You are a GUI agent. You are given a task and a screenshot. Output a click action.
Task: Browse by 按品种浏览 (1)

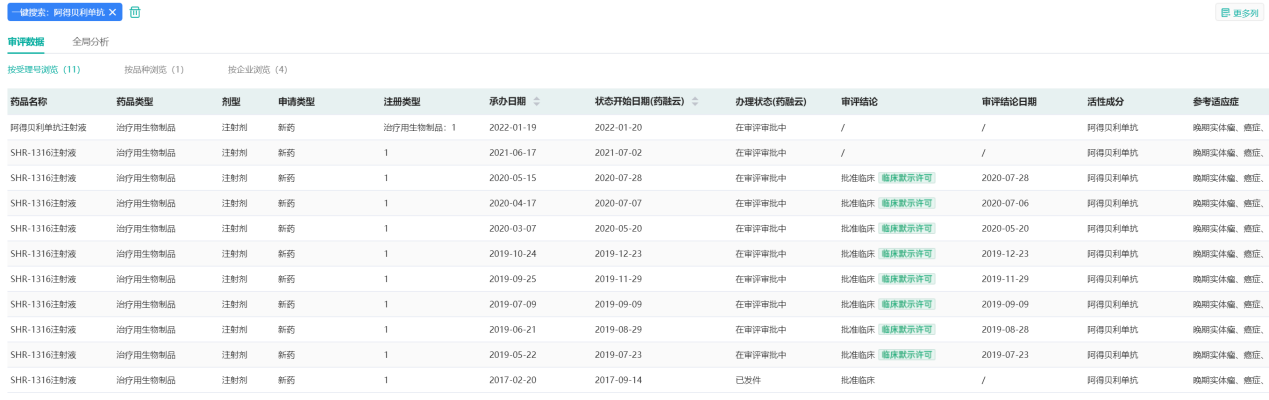[x=154, y=70]
